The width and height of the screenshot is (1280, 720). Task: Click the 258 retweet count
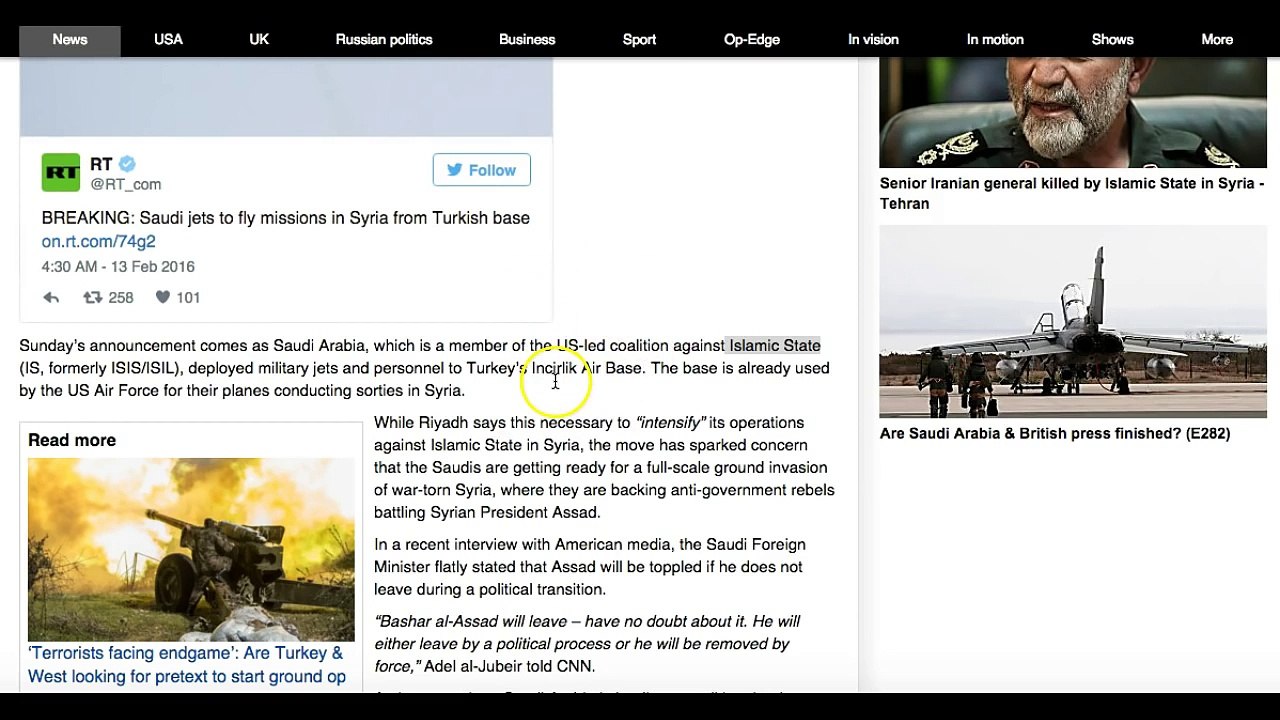pos(121,297)
